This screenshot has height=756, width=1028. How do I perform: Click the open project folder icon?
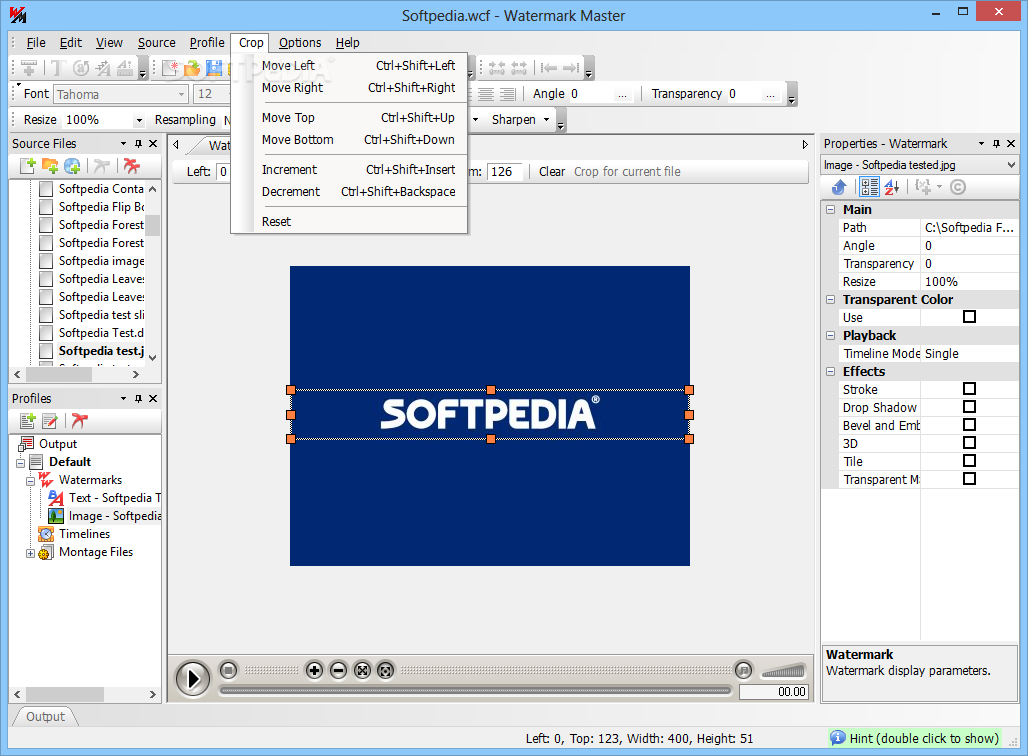tap(192, 68)
